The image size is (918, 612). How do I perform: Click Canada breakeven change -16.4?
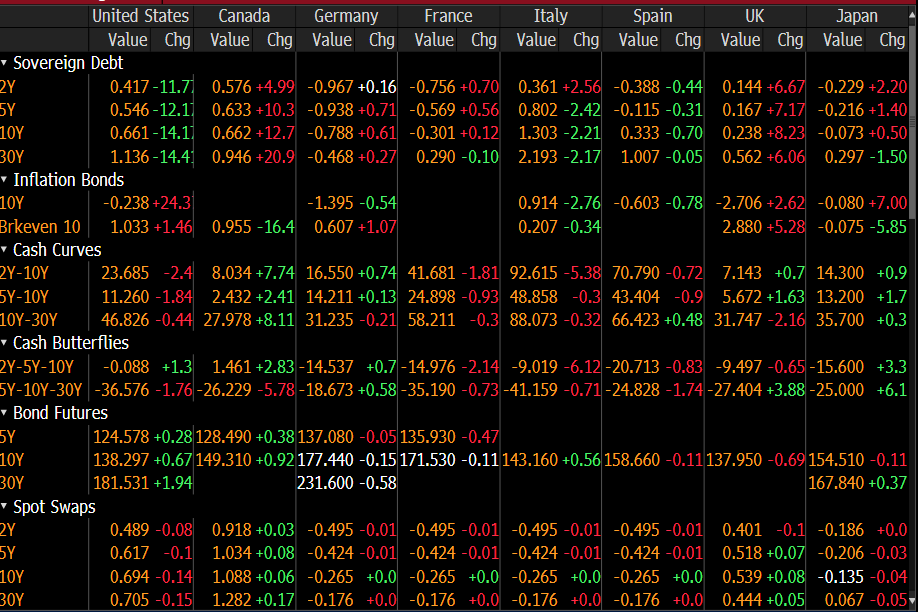(x=275, y=227)
